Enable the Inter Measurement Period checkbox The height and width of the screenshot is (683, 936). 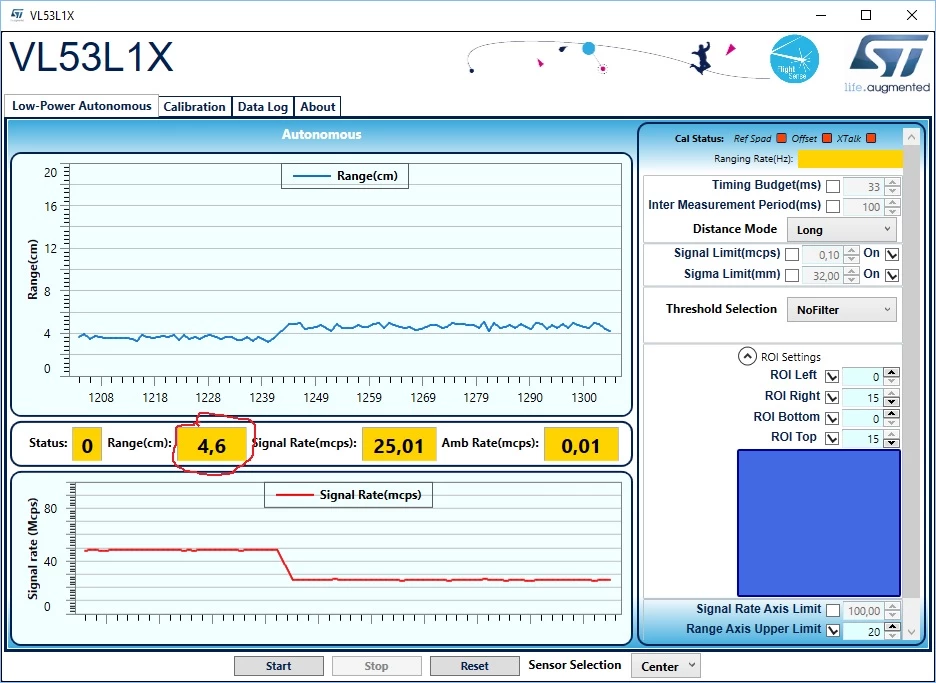point(833,207)
